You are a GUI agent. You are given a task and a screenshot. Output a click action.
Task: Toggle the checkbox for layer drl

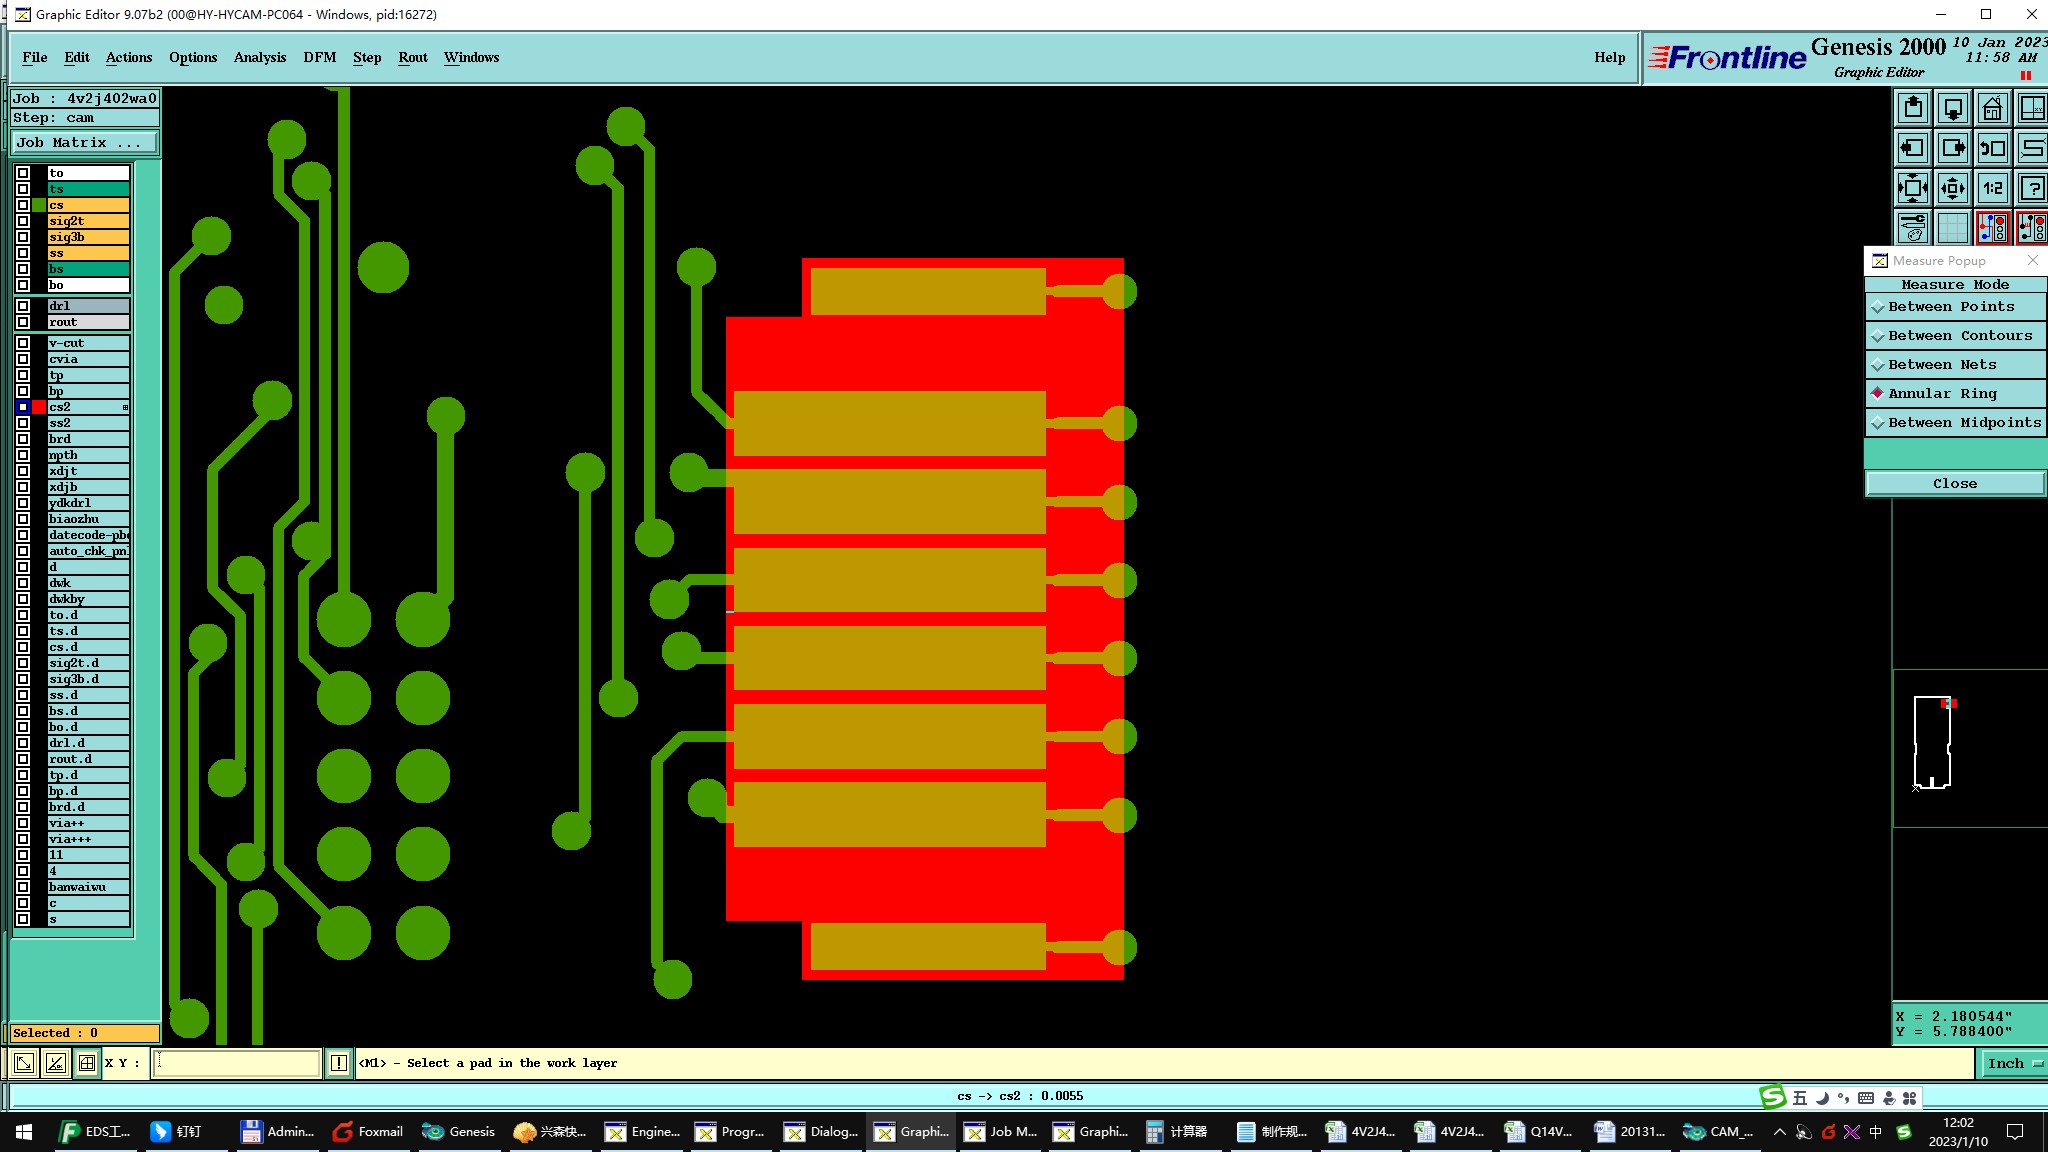(x=23, y=306)
